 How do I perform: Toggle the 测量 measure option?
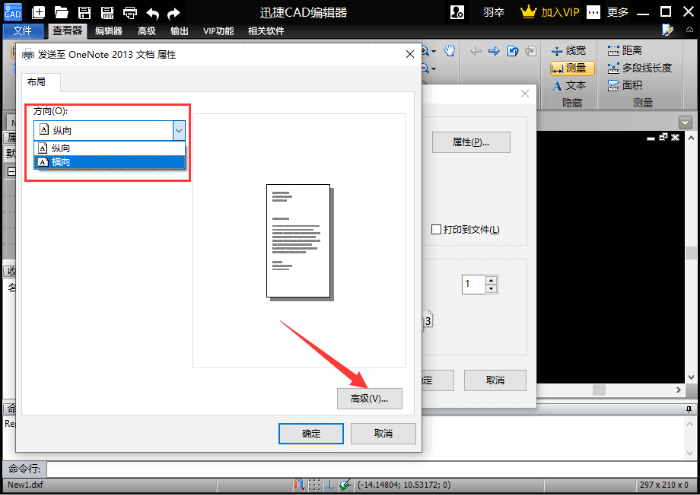click(572, 68)
